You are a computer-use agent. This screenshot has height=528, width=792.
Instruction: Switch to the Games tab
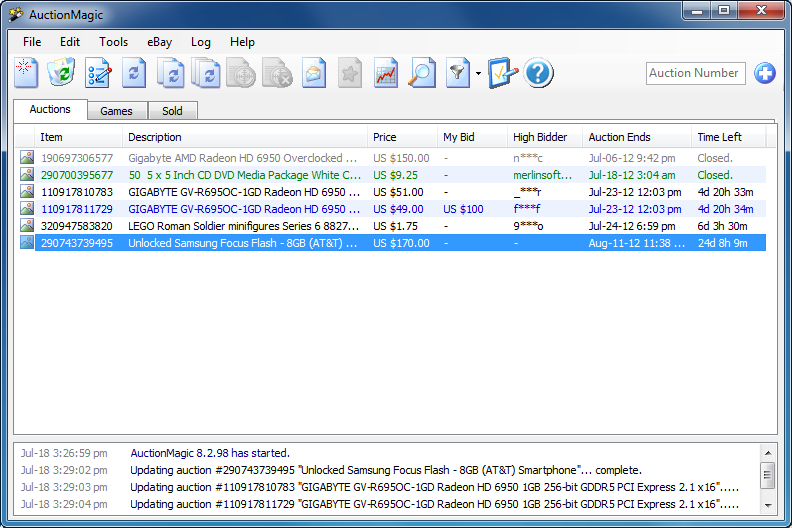click(x=116, y=111)
